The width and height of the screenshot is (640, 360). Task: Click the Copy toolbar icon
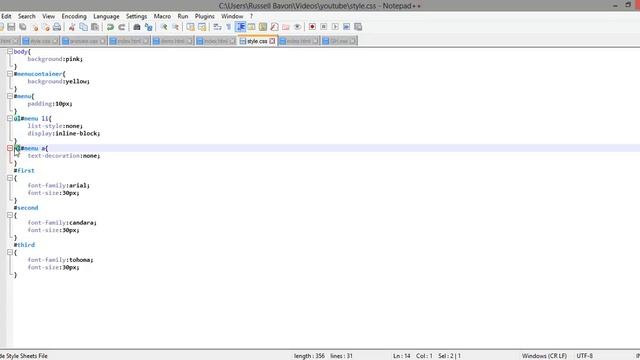(83, 27)
